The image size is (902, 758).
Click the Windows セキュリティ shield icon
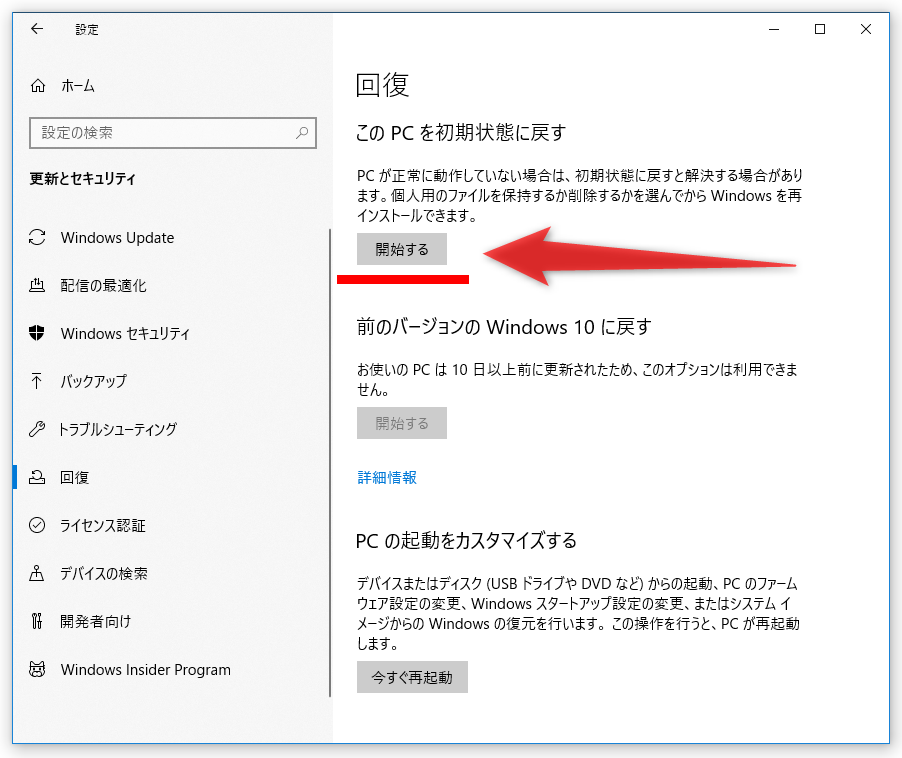[x=37, y=333]
